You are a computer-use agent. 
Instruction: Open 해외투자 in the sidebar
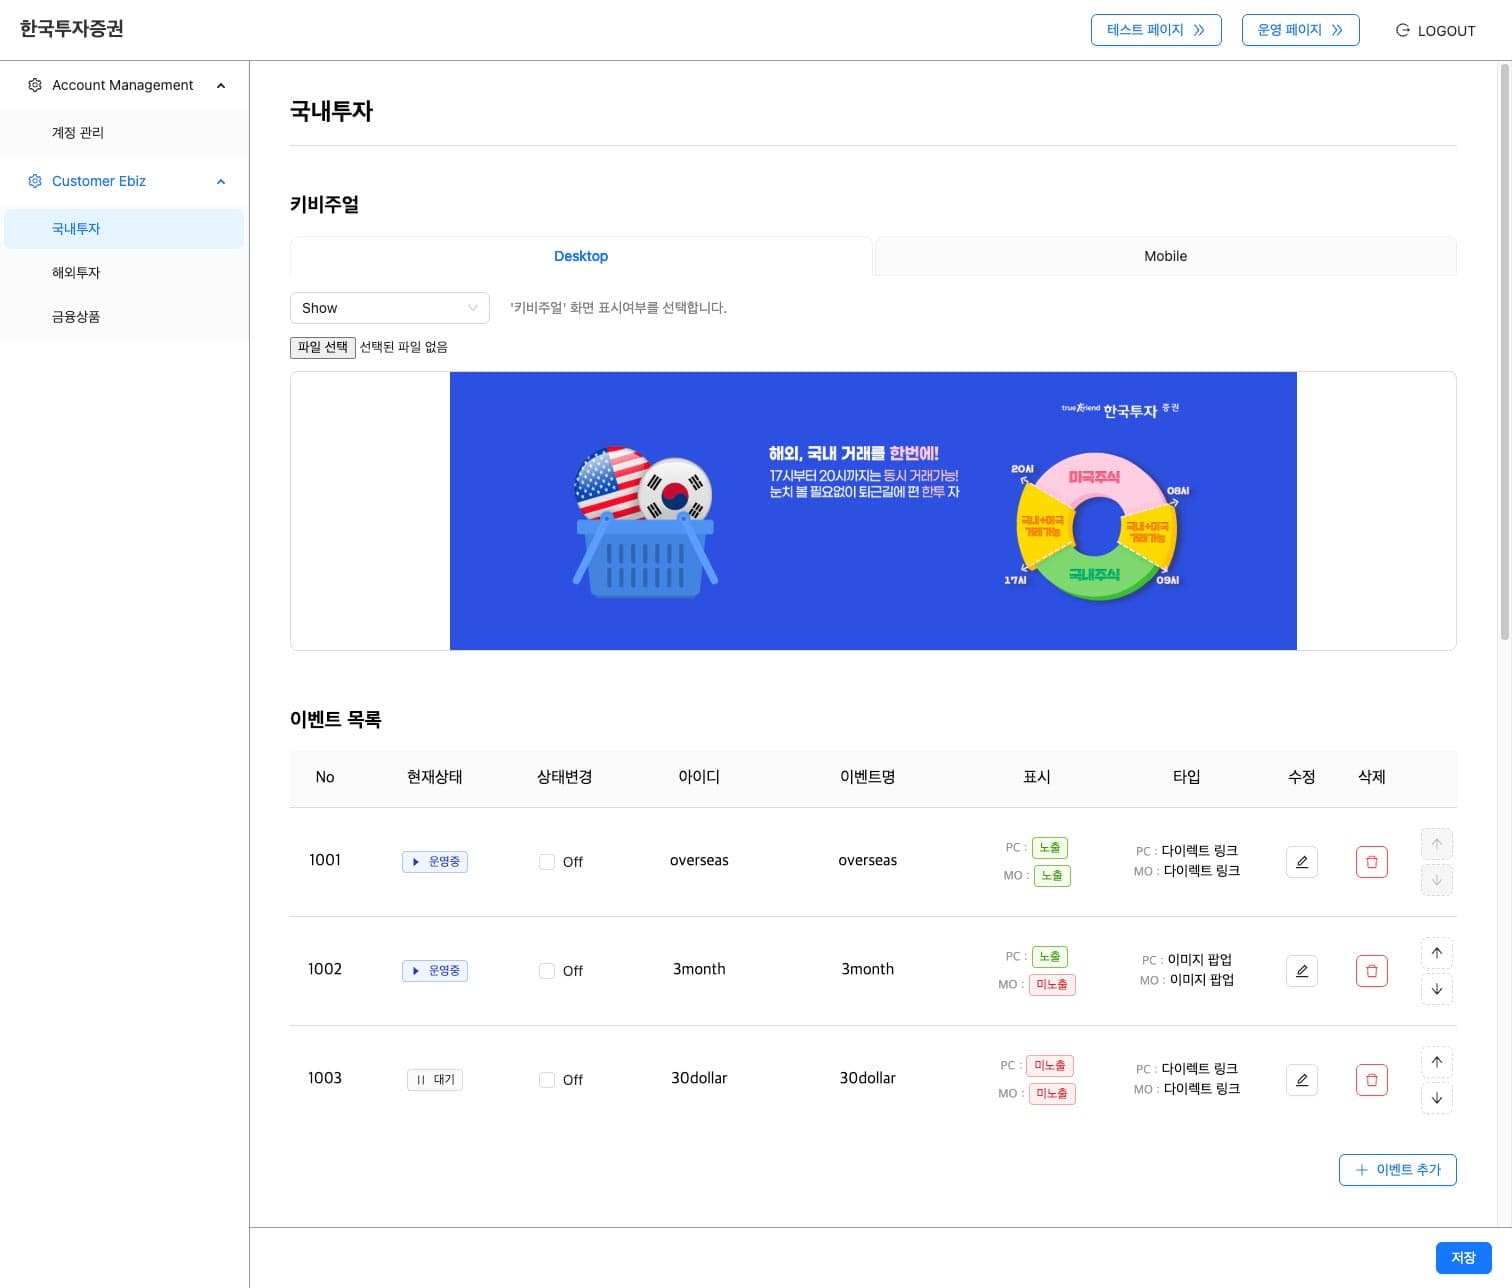pyautogui.click(x=76, y=272)
